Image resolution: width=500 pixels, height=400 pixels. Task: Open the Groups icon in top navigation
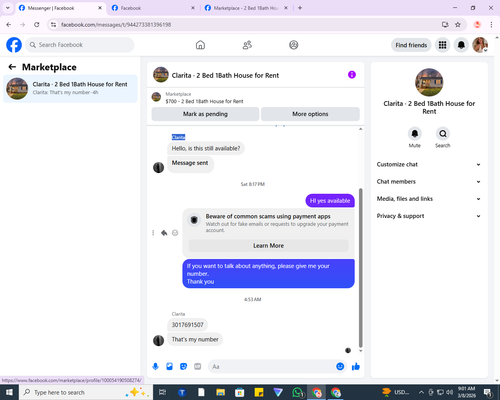[294, 45]
